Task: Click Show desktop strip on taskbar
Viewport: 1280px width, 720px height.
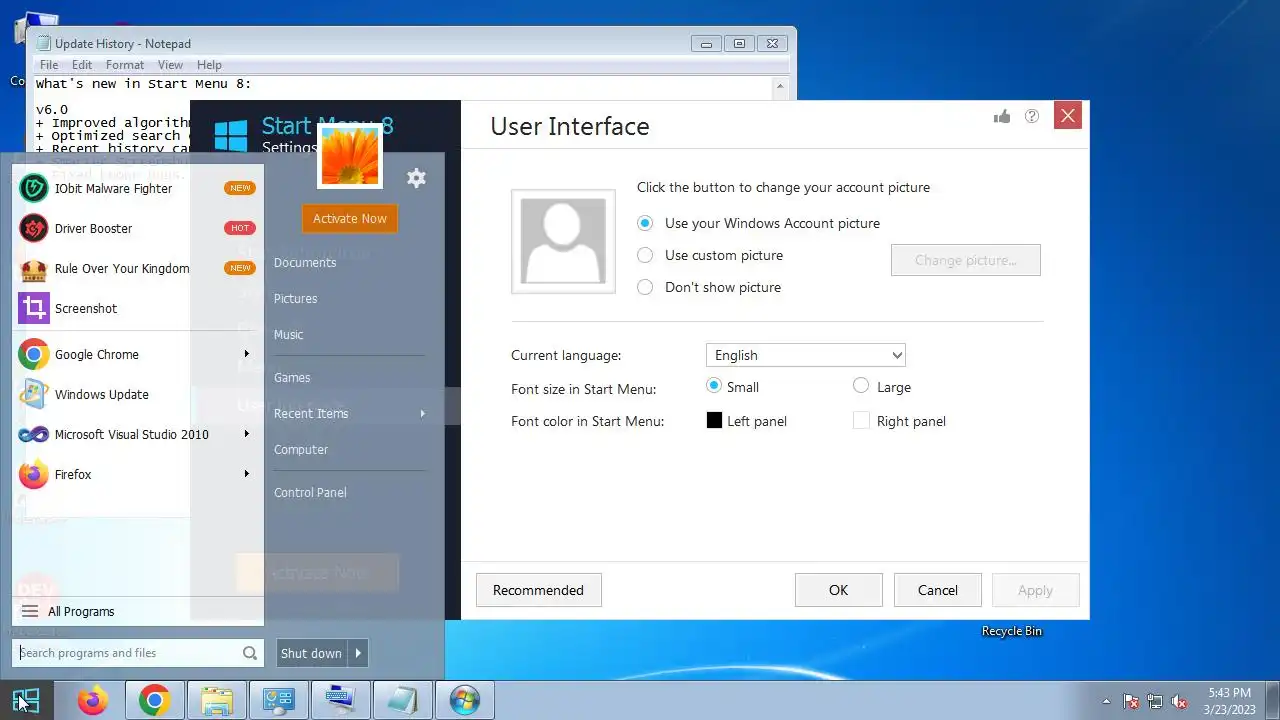Action: (1273, 700)
